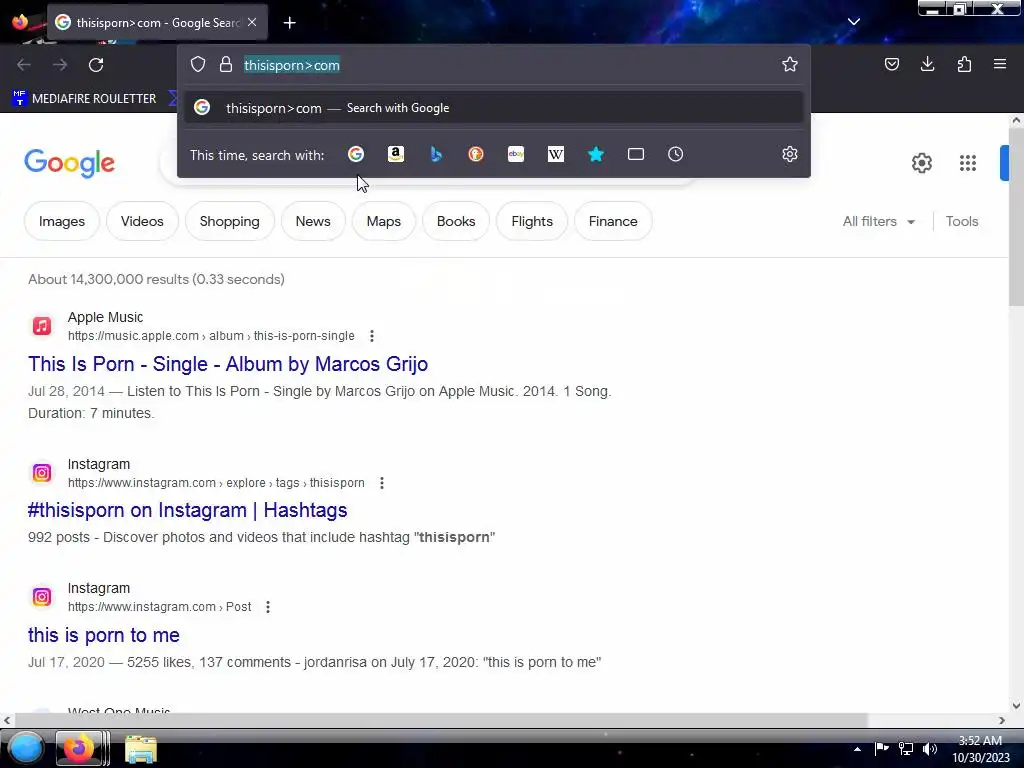Open 'this is porn to me' link
The width and height of the screenshot is (1024, 768).
click(104, 635)
